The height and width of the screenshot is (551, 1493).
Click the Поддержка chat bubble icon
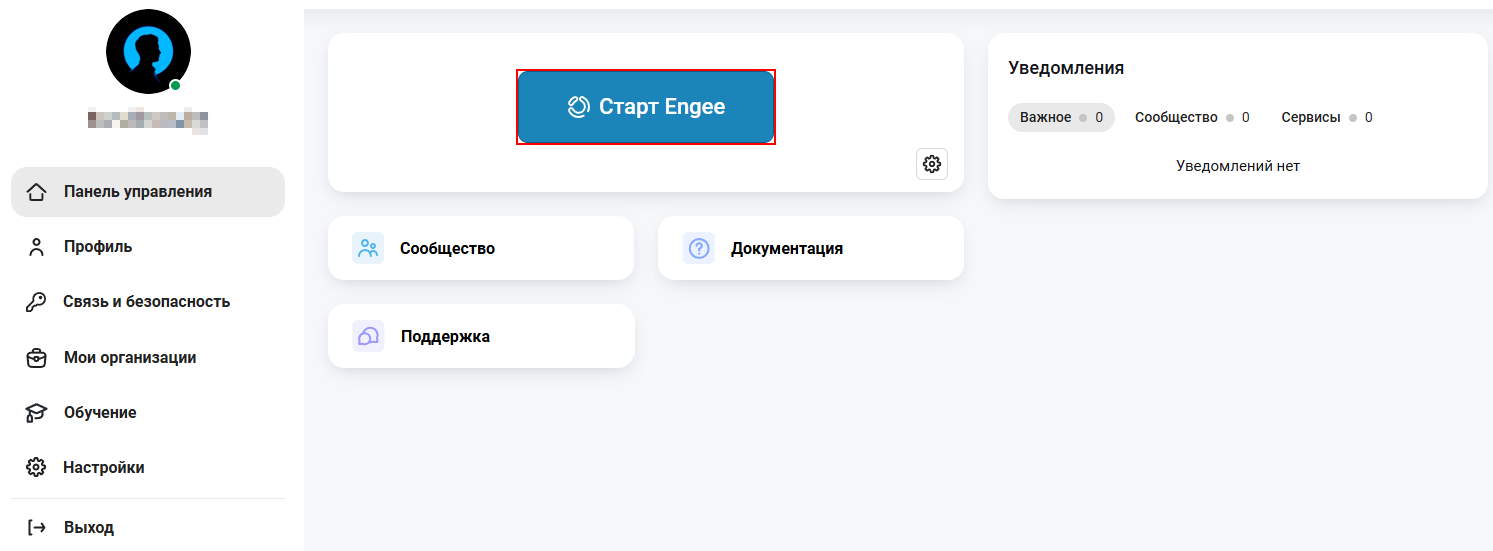tap(368, 336)
